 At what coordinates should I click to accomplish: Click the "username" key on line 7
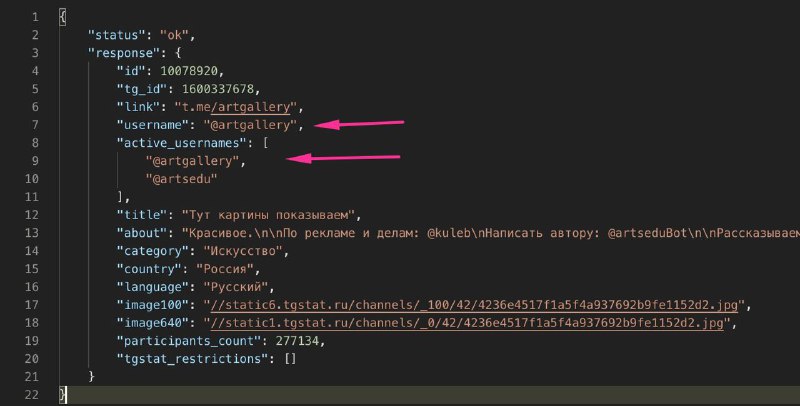coord(153,125)
